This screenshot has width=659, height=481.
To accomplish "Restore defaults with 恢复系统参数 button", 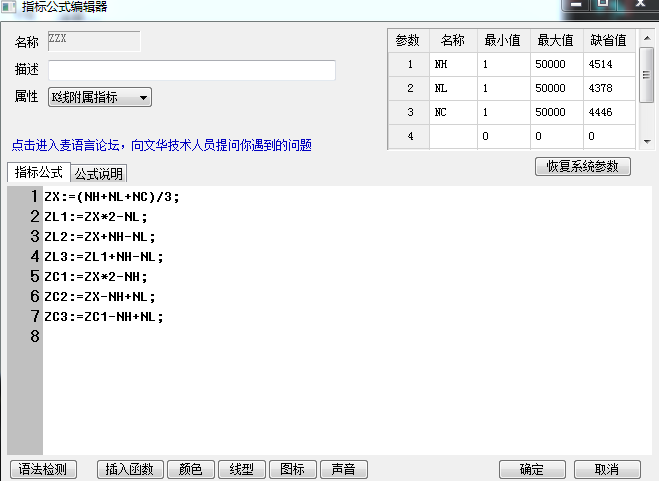I will pyautogui.click(x=583, y=166).
